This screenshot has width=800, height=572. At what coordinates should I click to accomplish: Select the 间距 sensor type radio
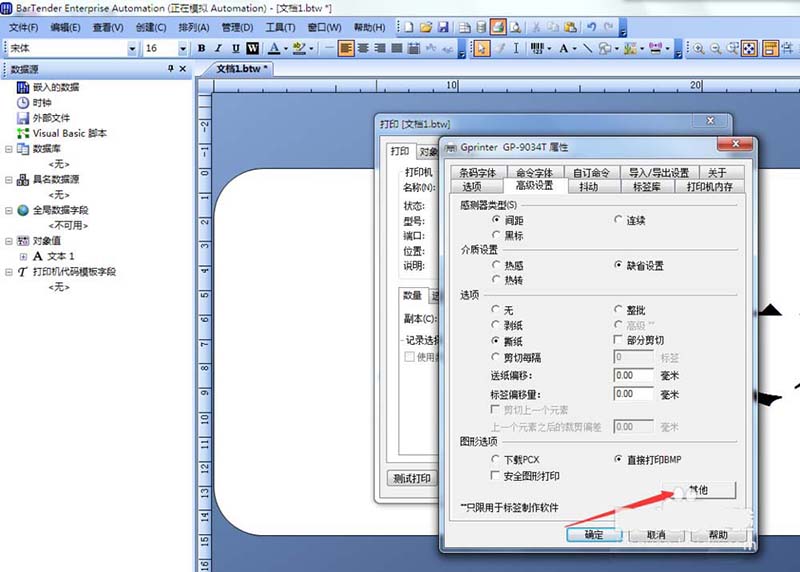[x=495, y=219]
